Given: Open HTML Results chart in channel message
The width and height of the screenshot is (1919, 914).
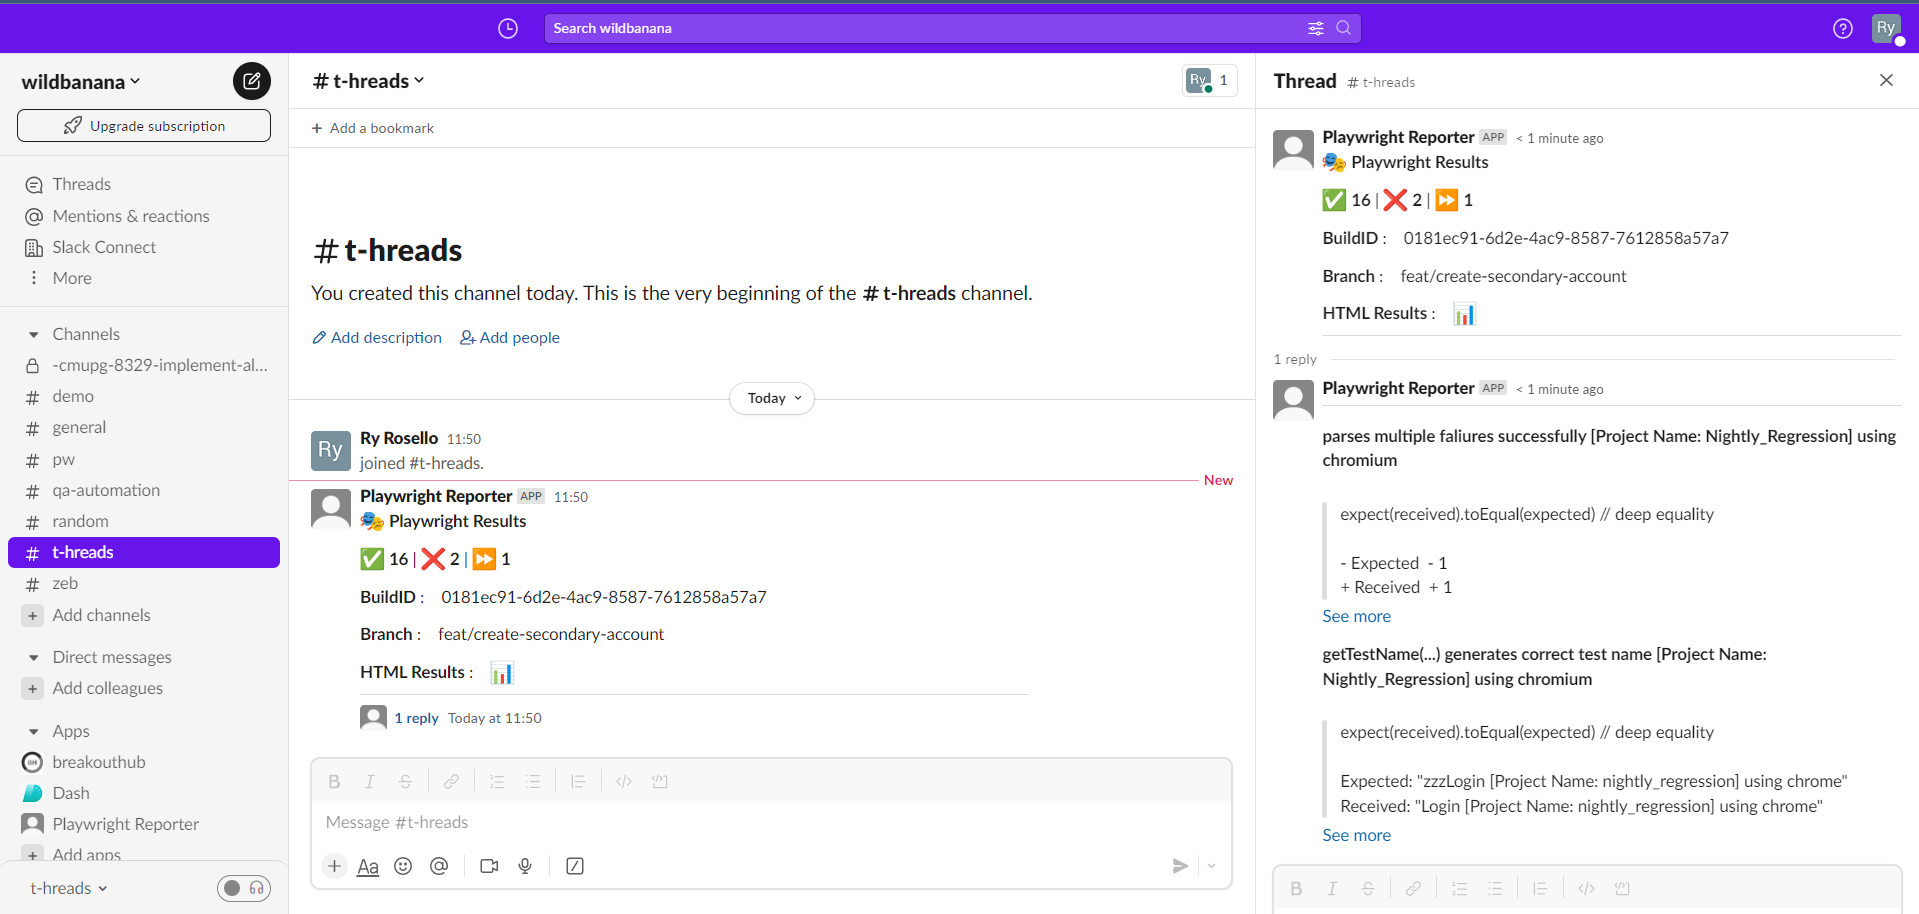Looking at the screenshot, I should (x=502, y=673).
